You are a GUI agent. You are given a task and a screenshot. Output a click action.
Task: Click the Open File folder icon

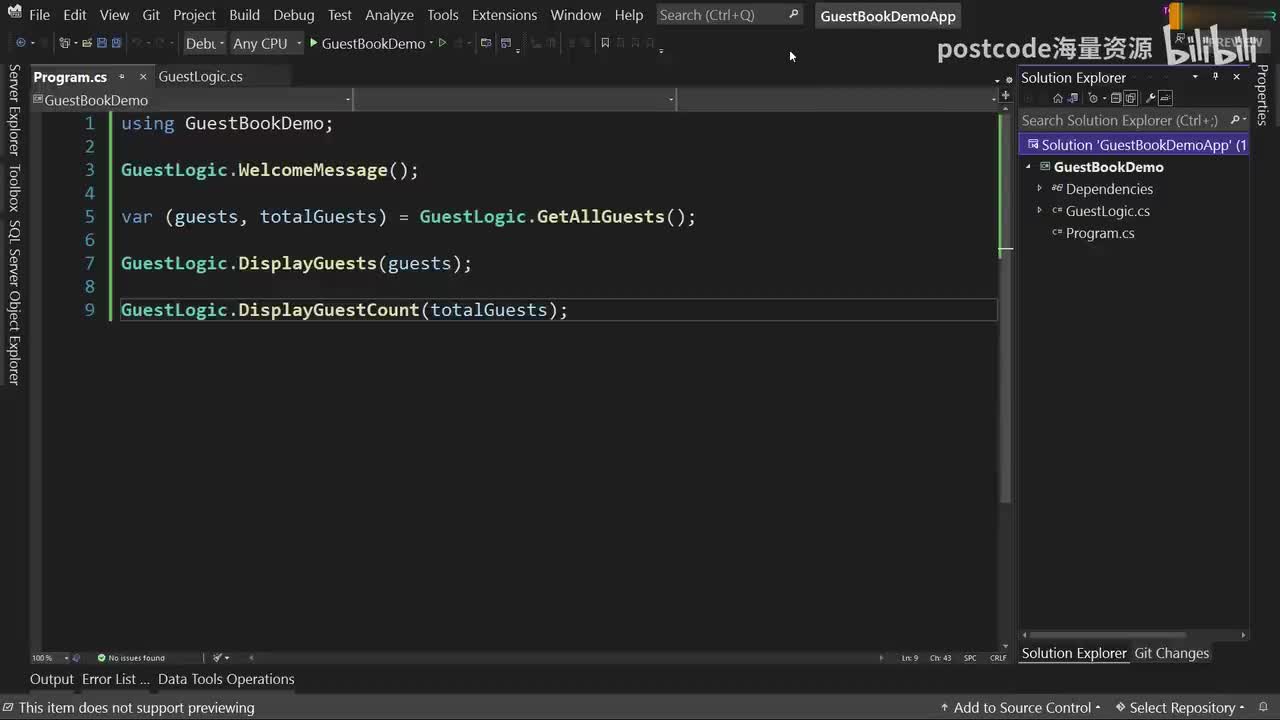[x=87, y=43]
